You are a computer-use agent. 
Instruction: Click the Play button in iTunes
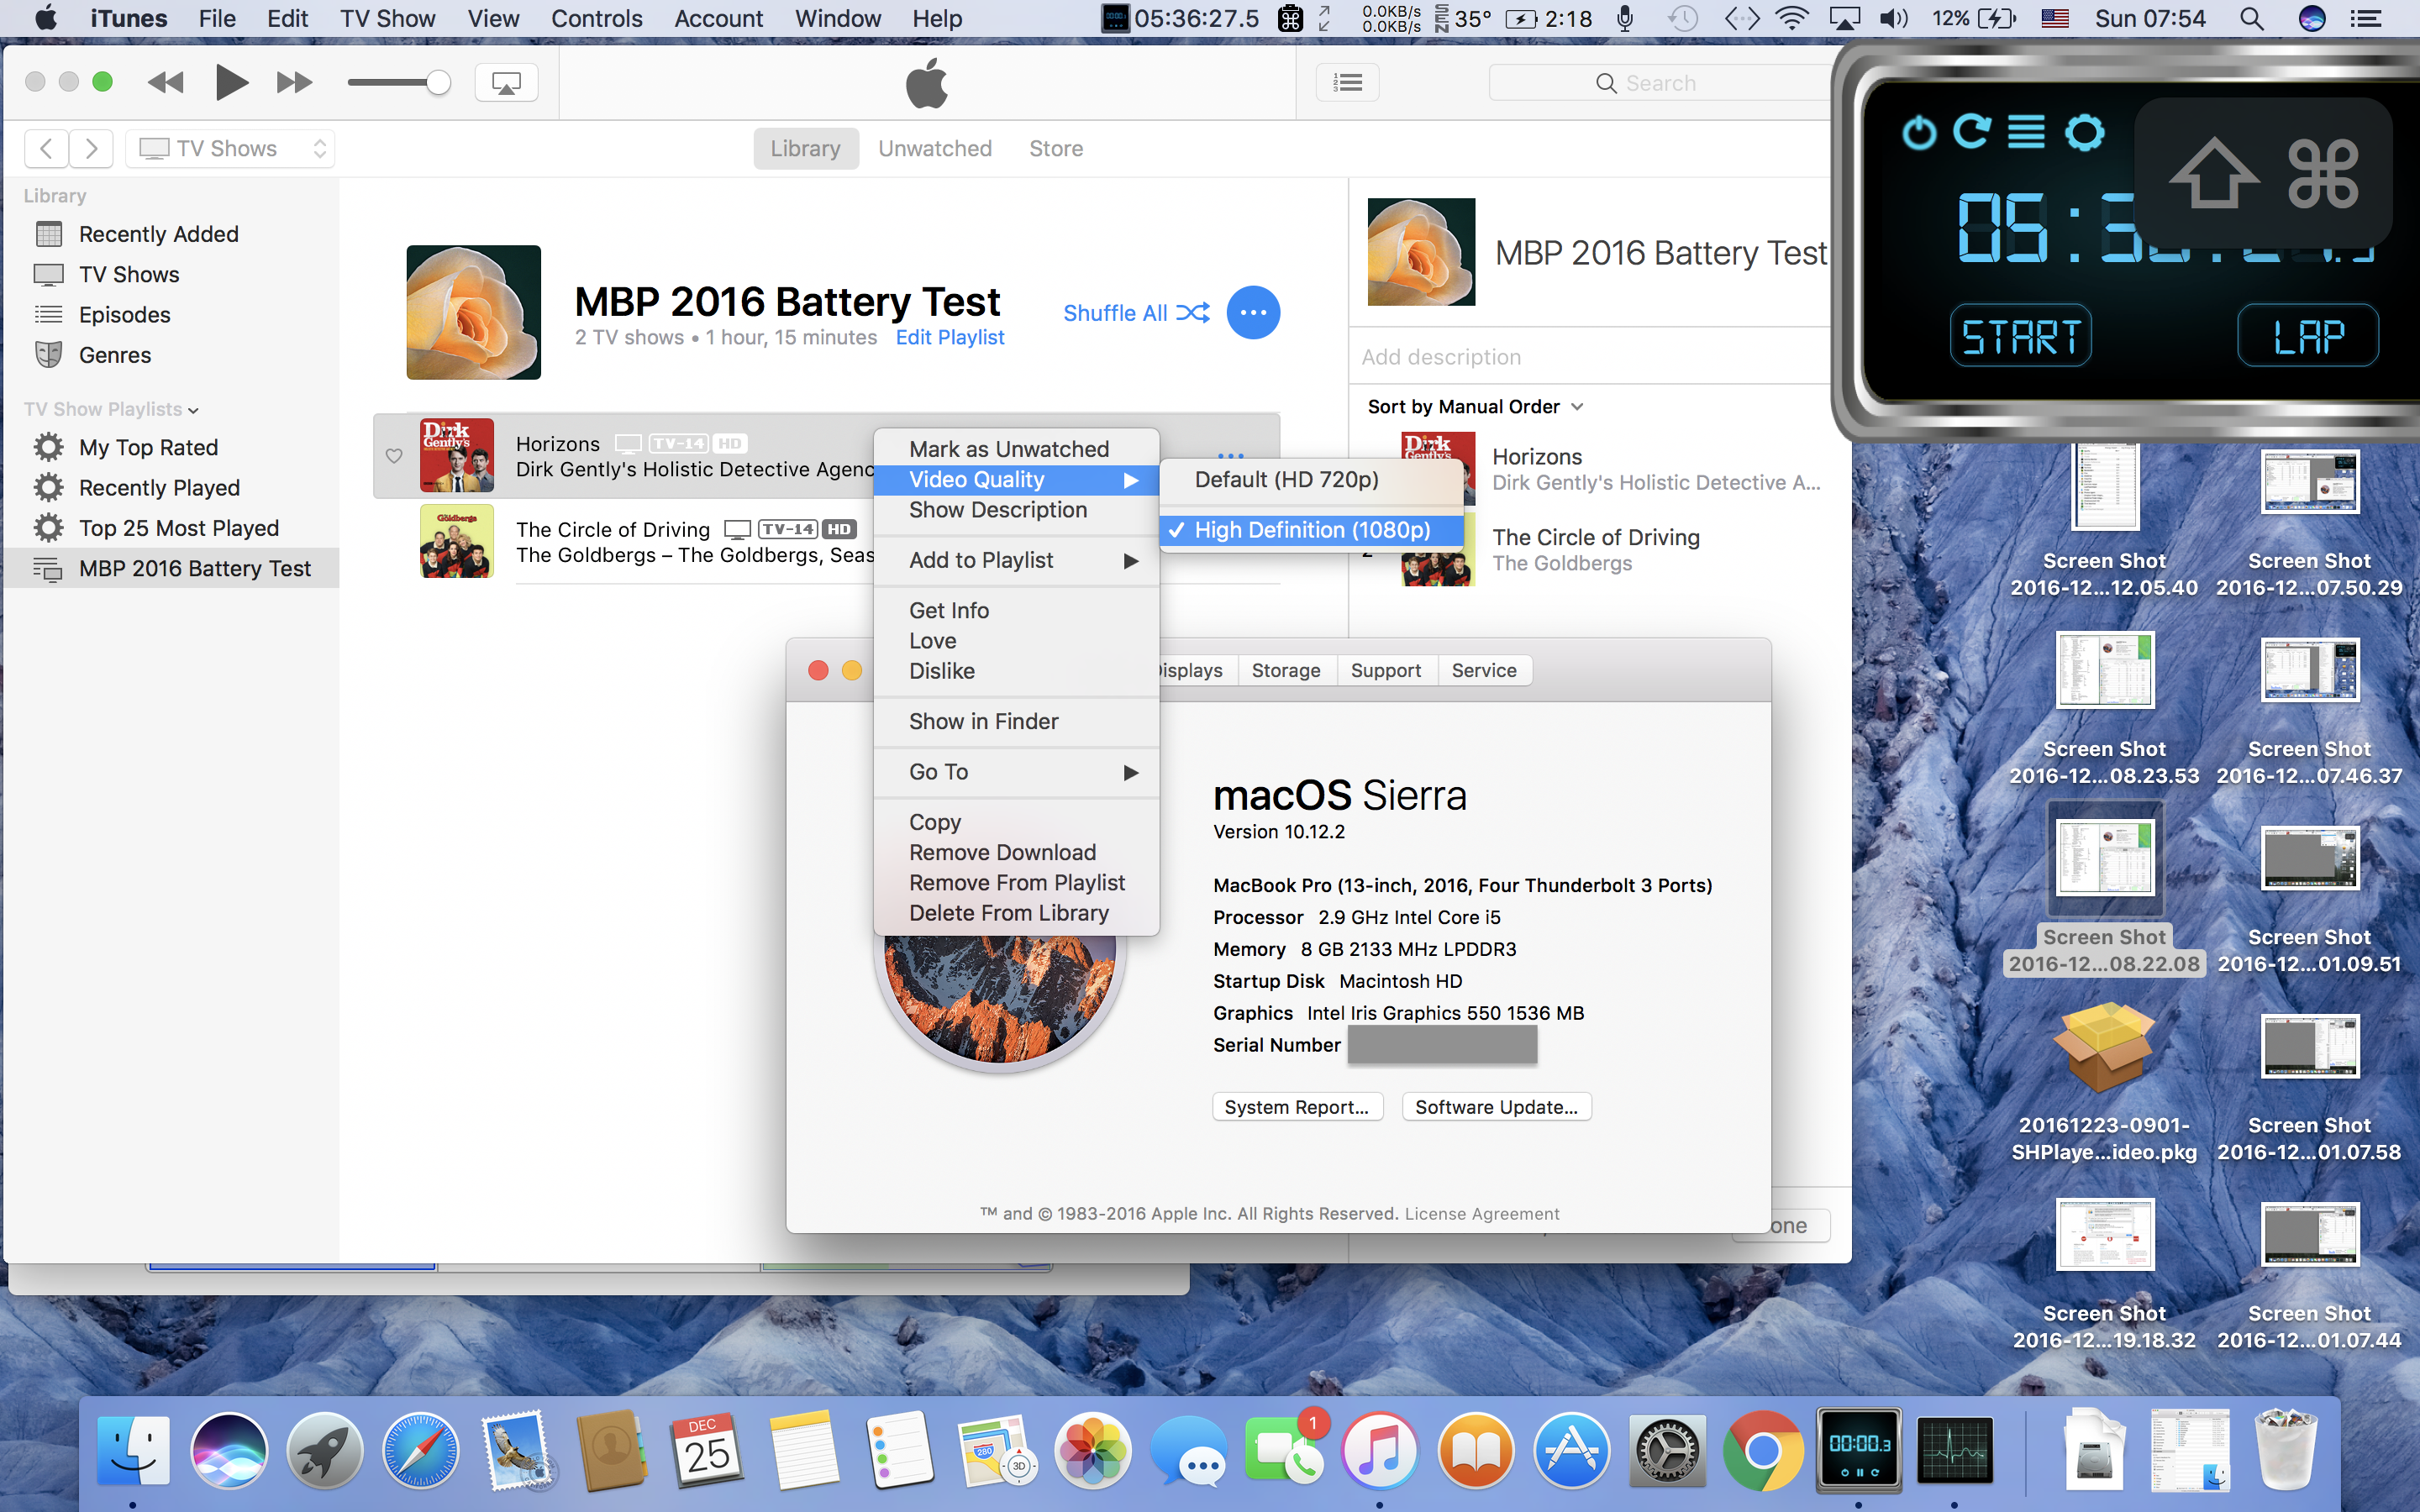(231, 82)
